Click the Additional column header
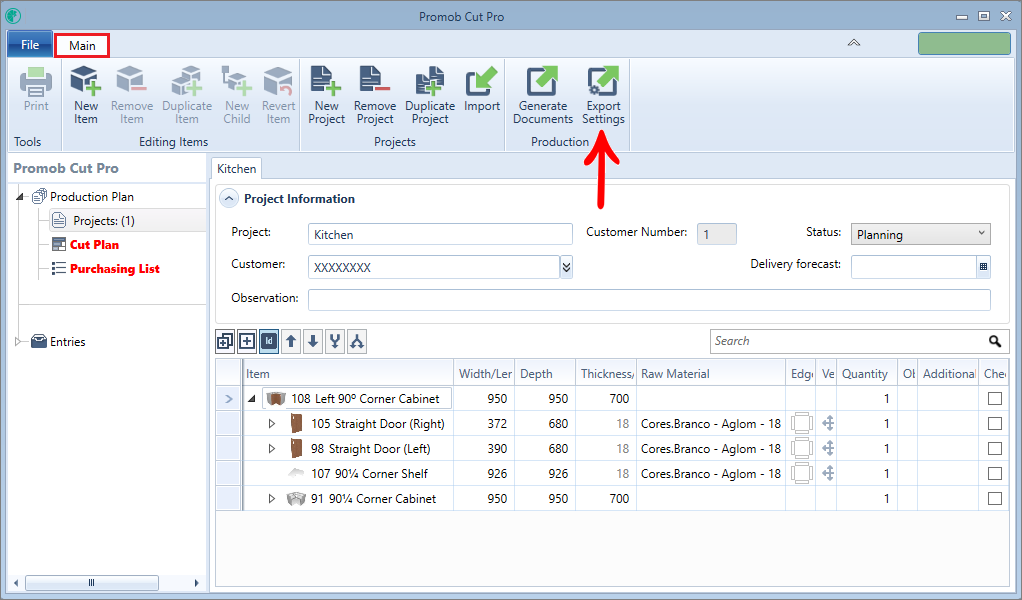Viewport: 1022px width, 600px height. click(948, 373)
